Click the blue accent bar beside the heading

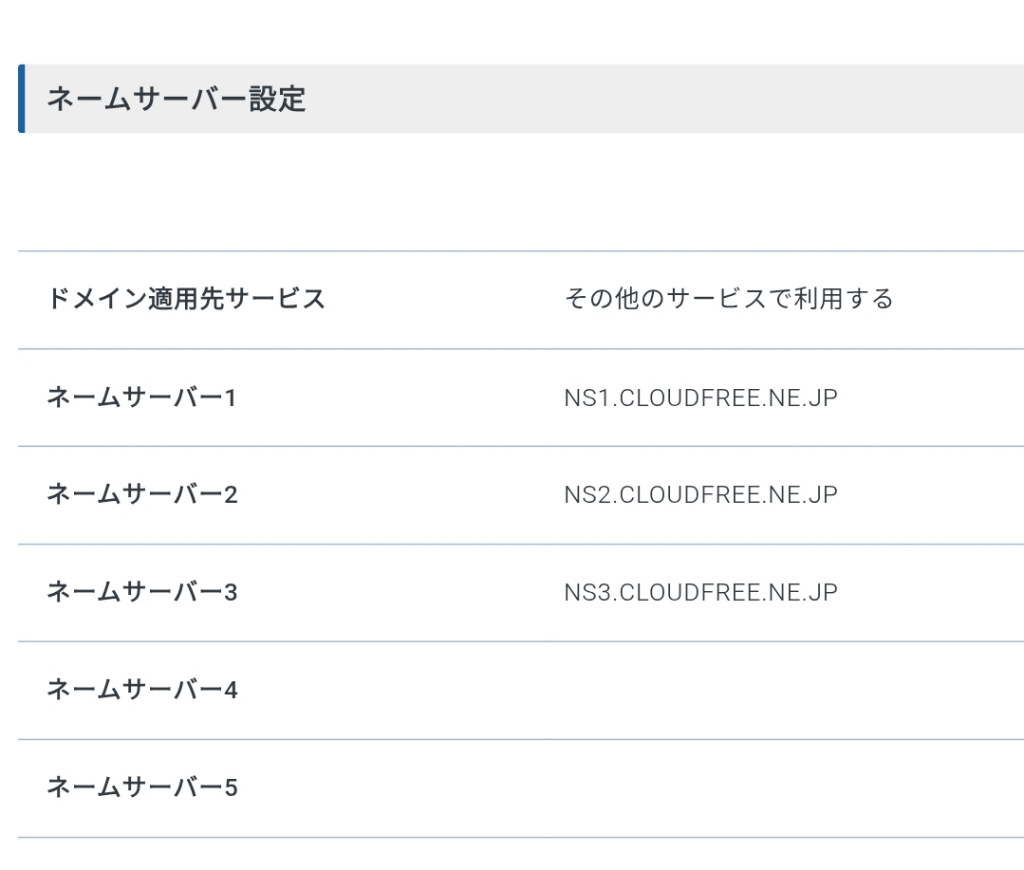(22, 99)
